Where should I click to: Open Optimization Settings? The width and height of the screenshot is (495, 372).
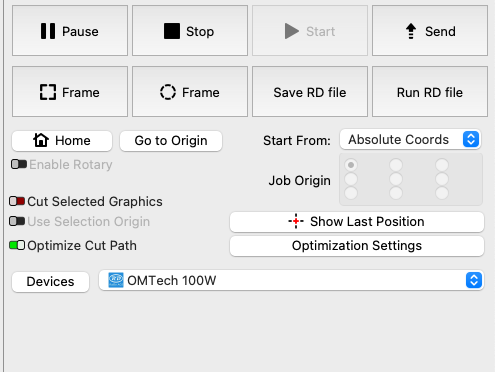coord(357,246)
